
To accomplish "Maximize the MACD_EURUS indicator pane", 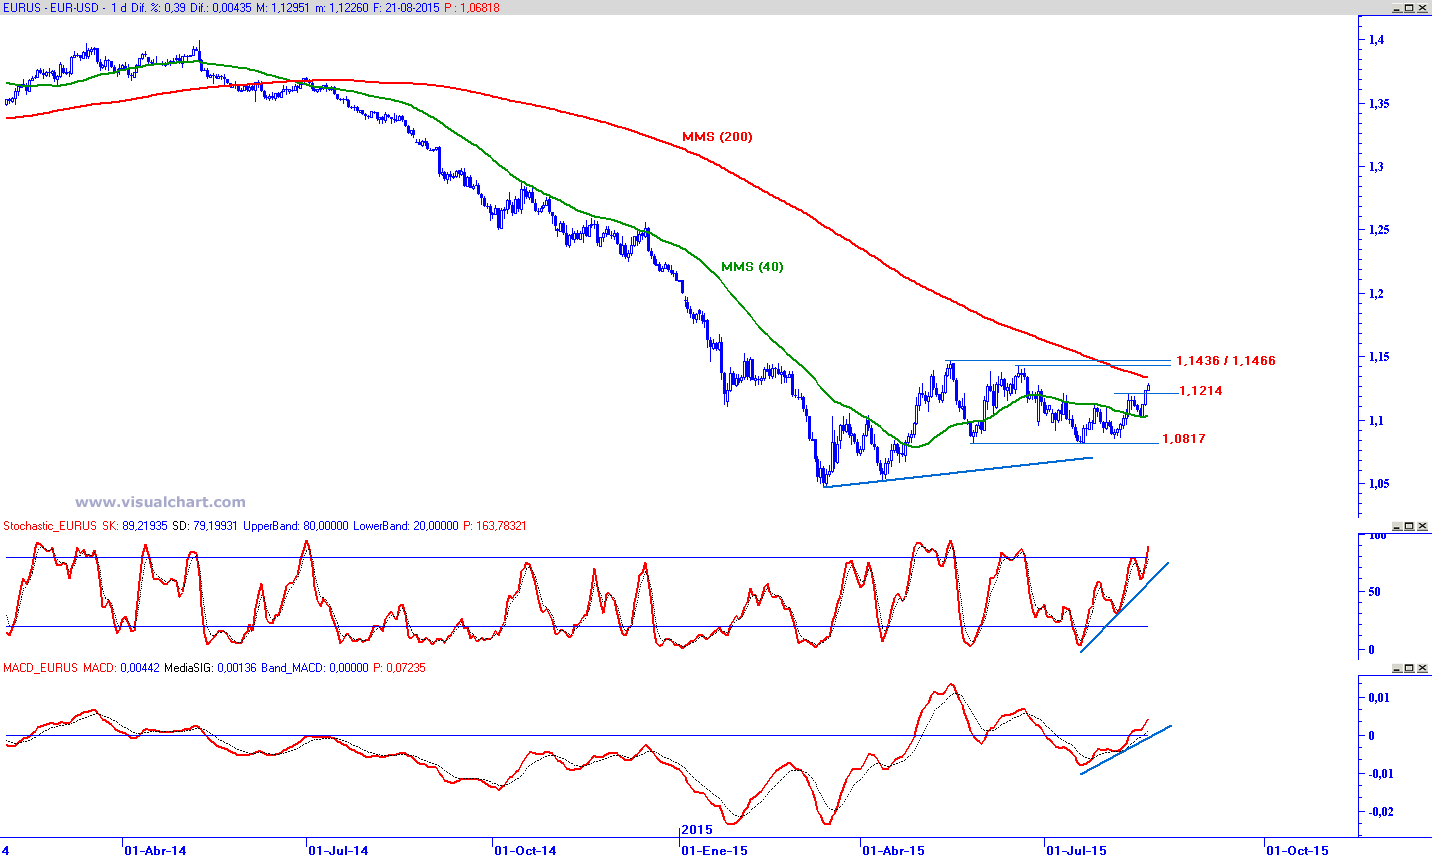I will point(1409,668).
